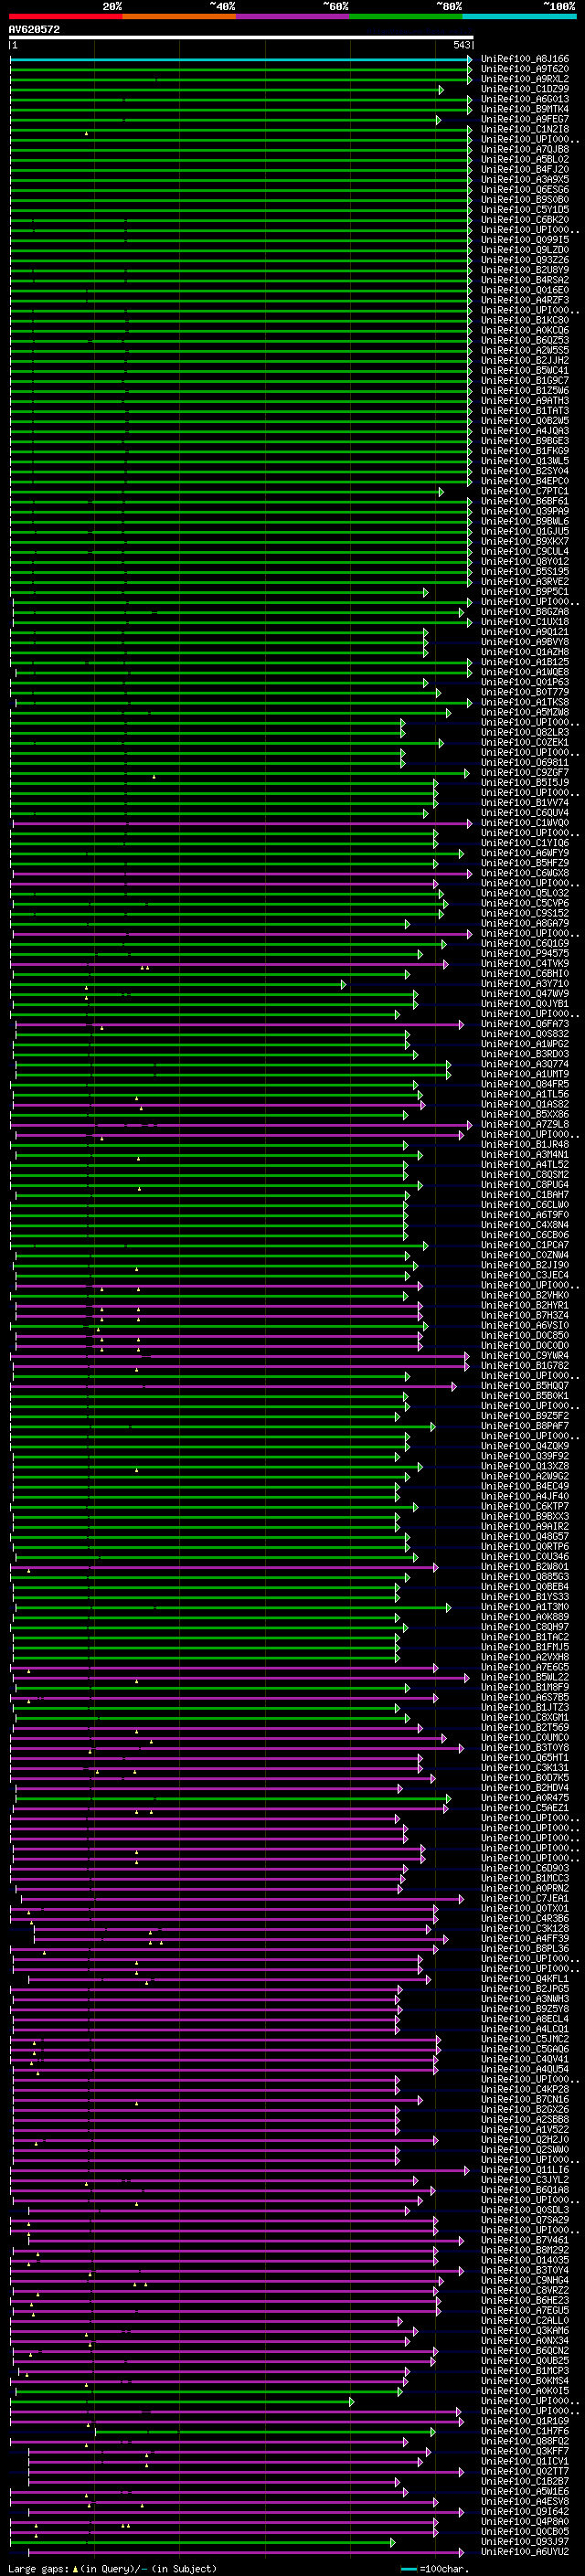Select the UniRef100_A9Q121 entry

pyautogui.click(x=524, y=632)
